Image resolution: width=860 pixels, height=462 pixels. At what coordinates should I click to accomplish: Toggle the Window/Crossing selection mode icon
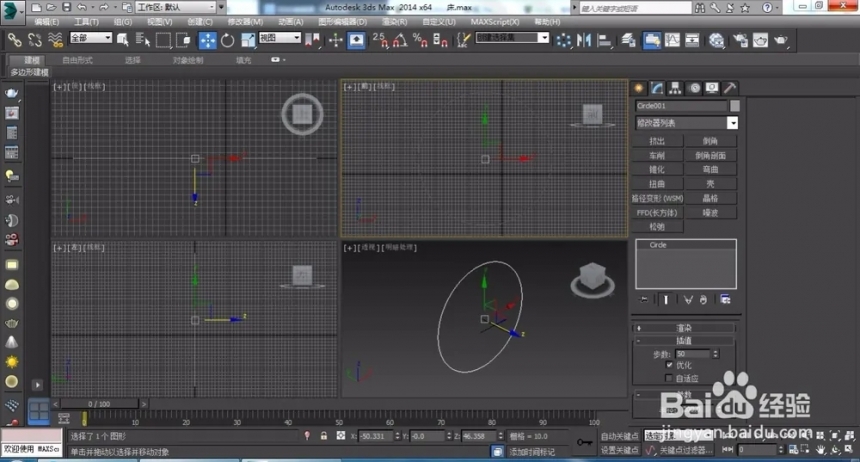(x=183, y=40)
